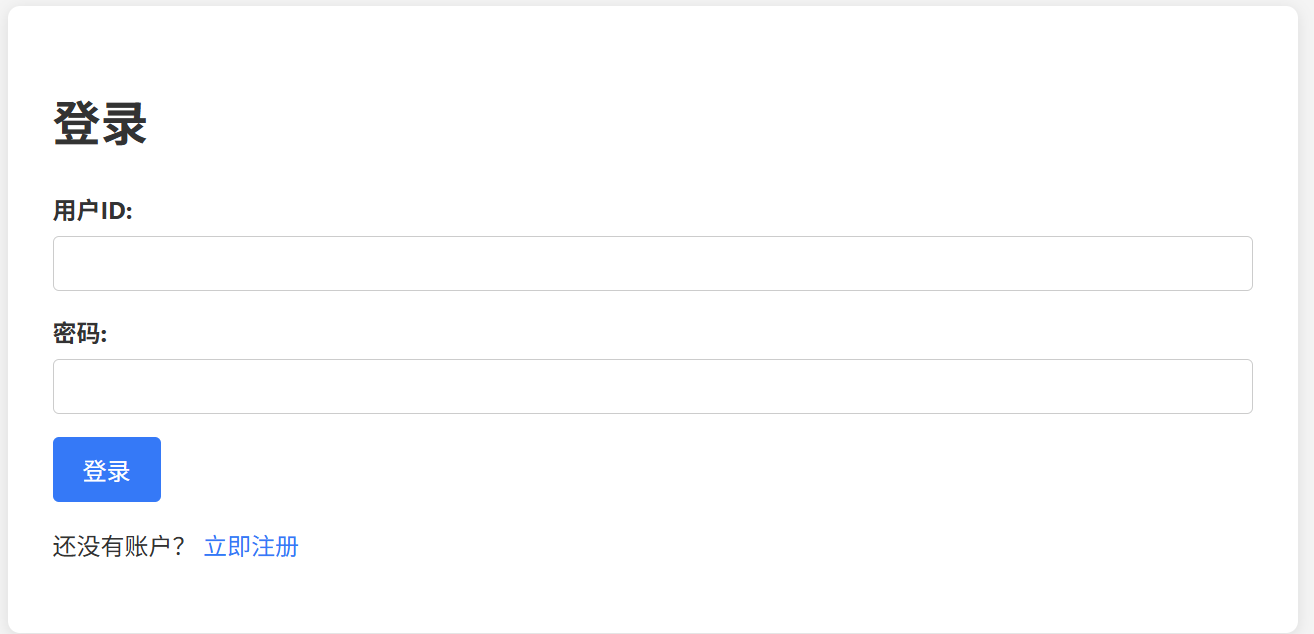
Task: Follow the blue register-now link
Action: pos(251,547)
